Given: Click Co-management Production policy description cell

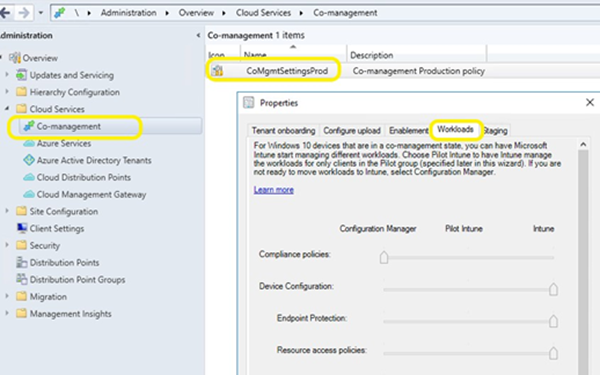Looking at the screenshot, I should (419, 71).
